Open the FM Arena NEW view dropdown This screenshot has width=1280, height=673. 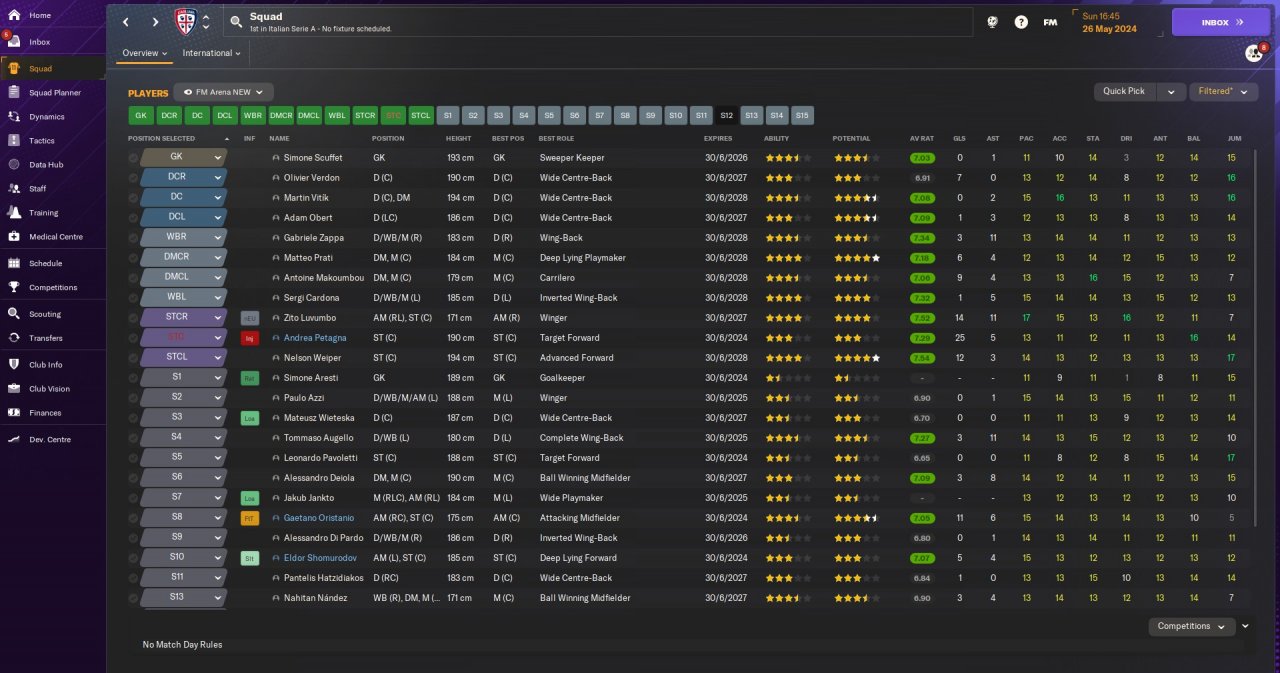click(x=223, y=92)
